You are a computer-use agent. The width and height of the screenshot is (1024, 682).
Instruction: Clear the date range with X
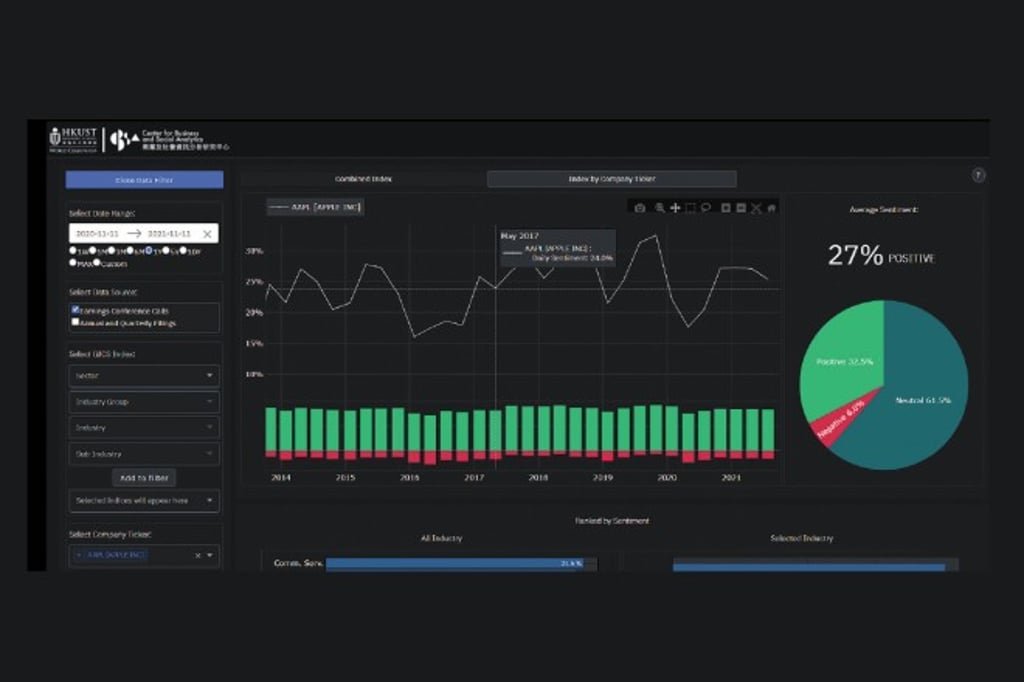pyautogui.click(x=207, y=234)
